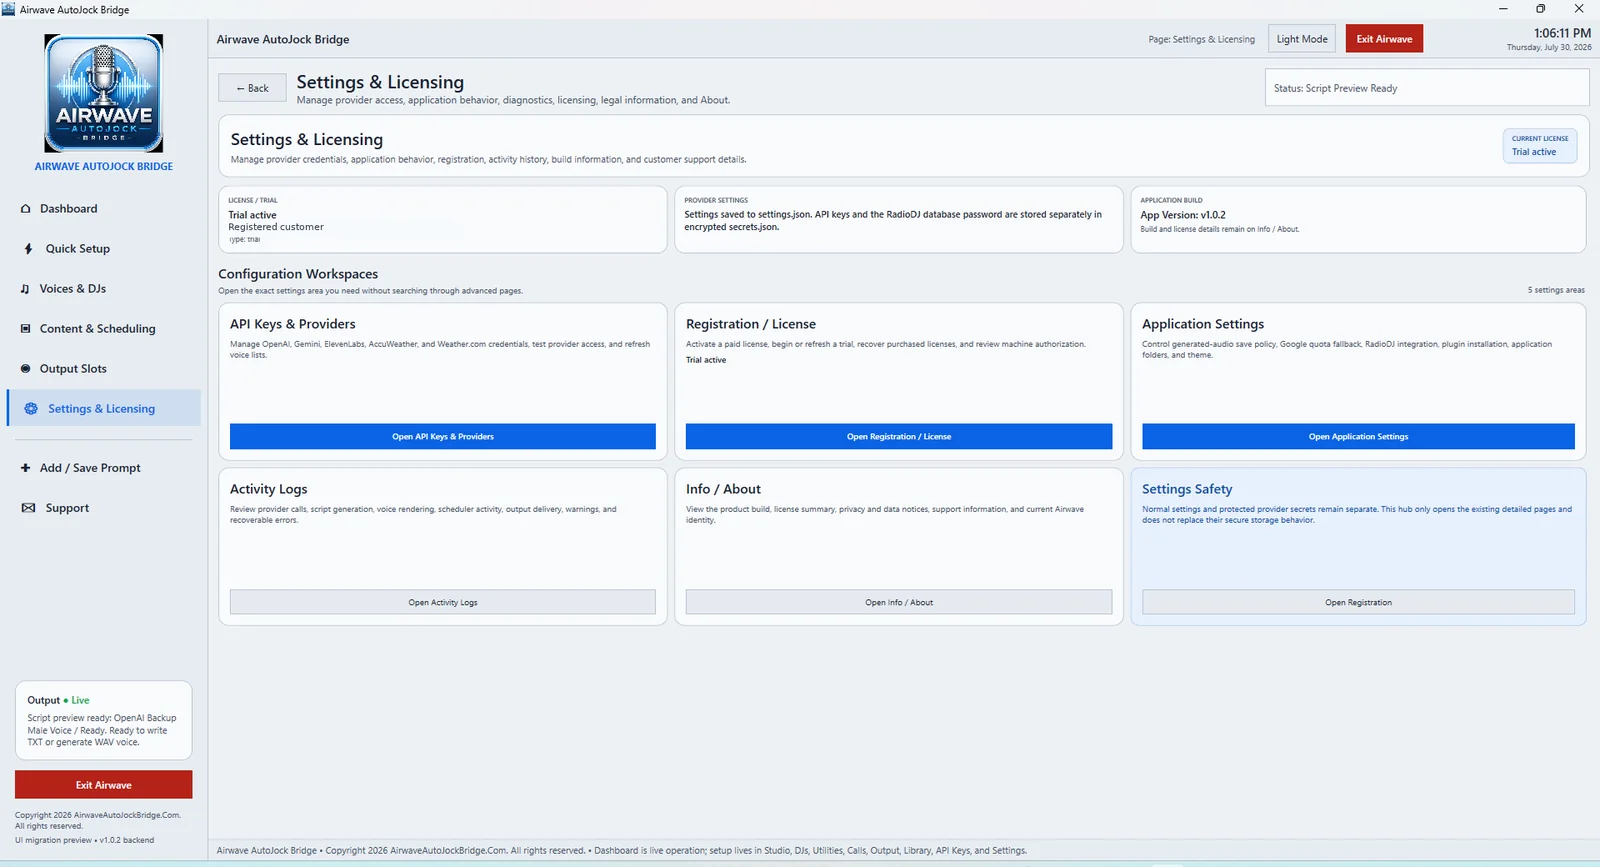Click the Settings & Licensing gear icon
The height and width of the screenshot is (867, 1600).
tap(31, 409)
